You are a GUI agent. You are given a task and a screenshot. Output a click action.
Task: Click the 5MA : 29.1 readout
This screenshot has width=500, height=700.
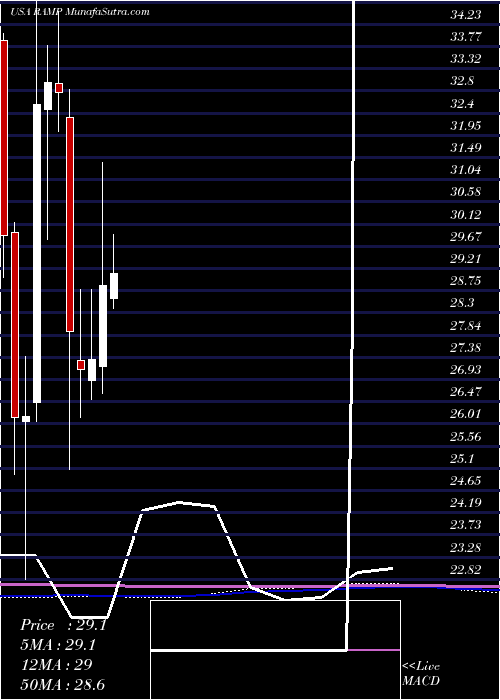(58, 645)
